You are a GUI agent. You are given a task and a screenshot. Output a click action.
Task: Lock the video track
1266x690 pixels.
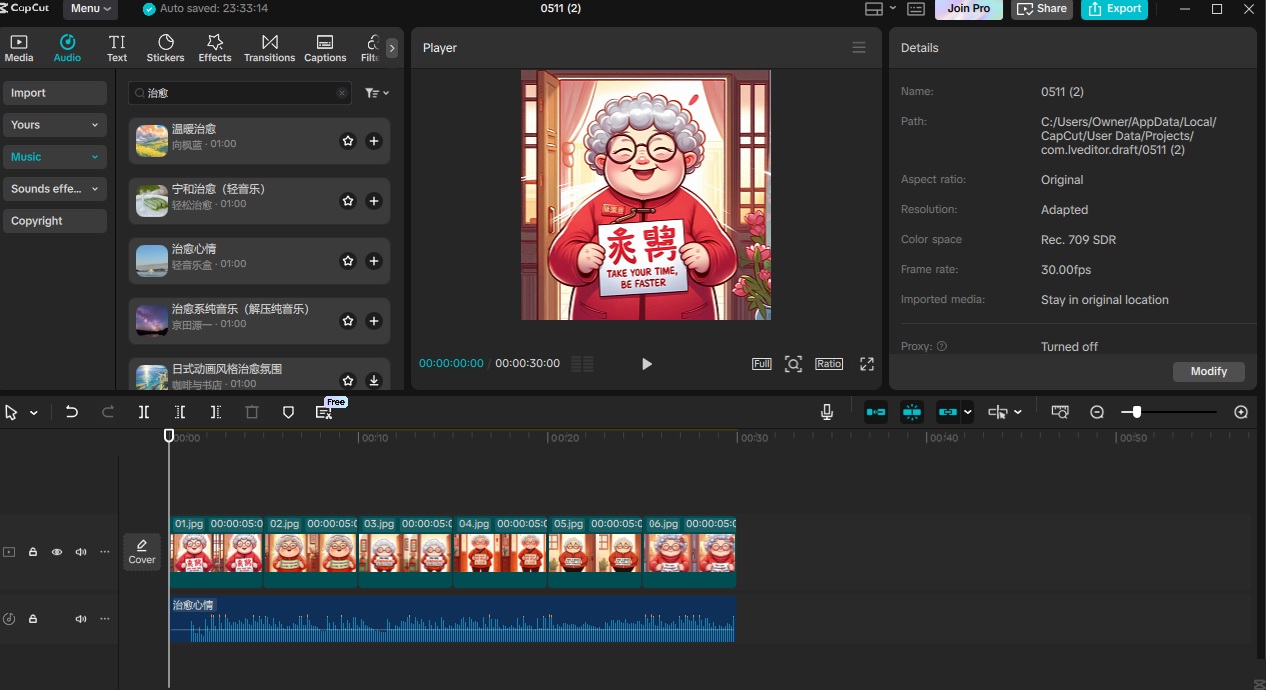tap(33, 552)
